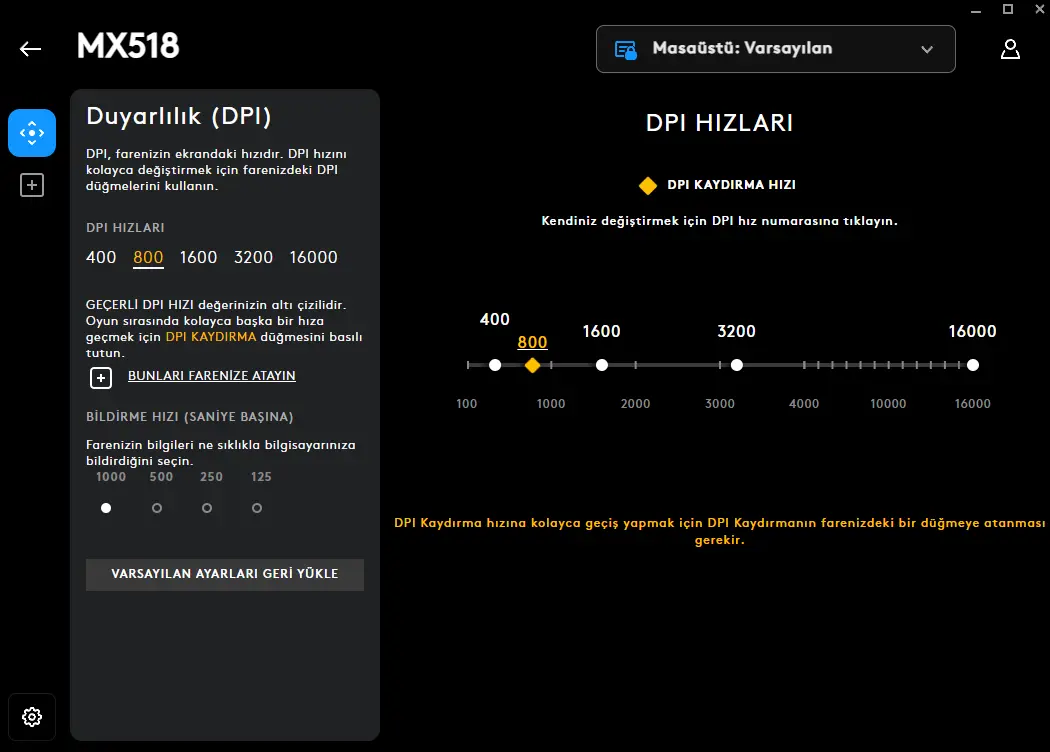Click the 16000 label above slider
Viewport: 1050px width, 752px height.
click(972, 331)
